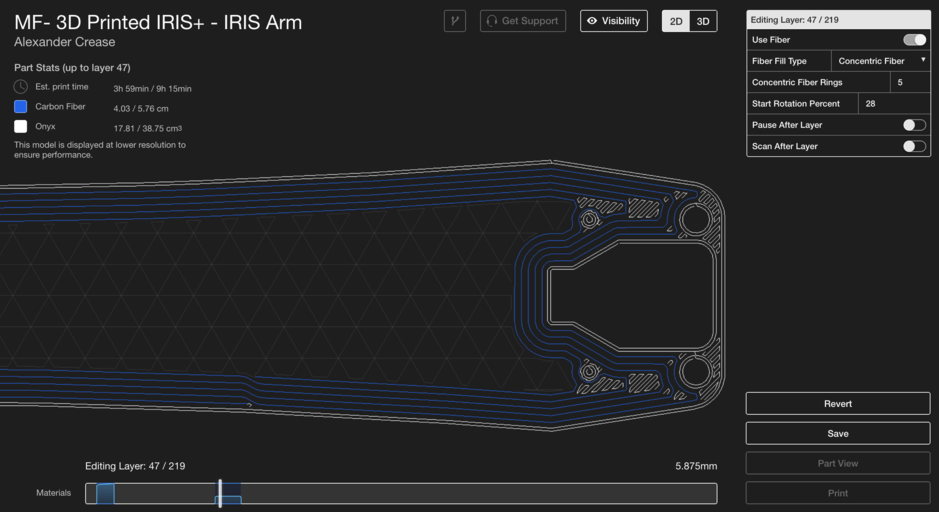Click the Carbon Fiber value 4.03 / 5.76 cm
Image resolution: width=939 pixels, height=512 pixels.
coord(141,108)
